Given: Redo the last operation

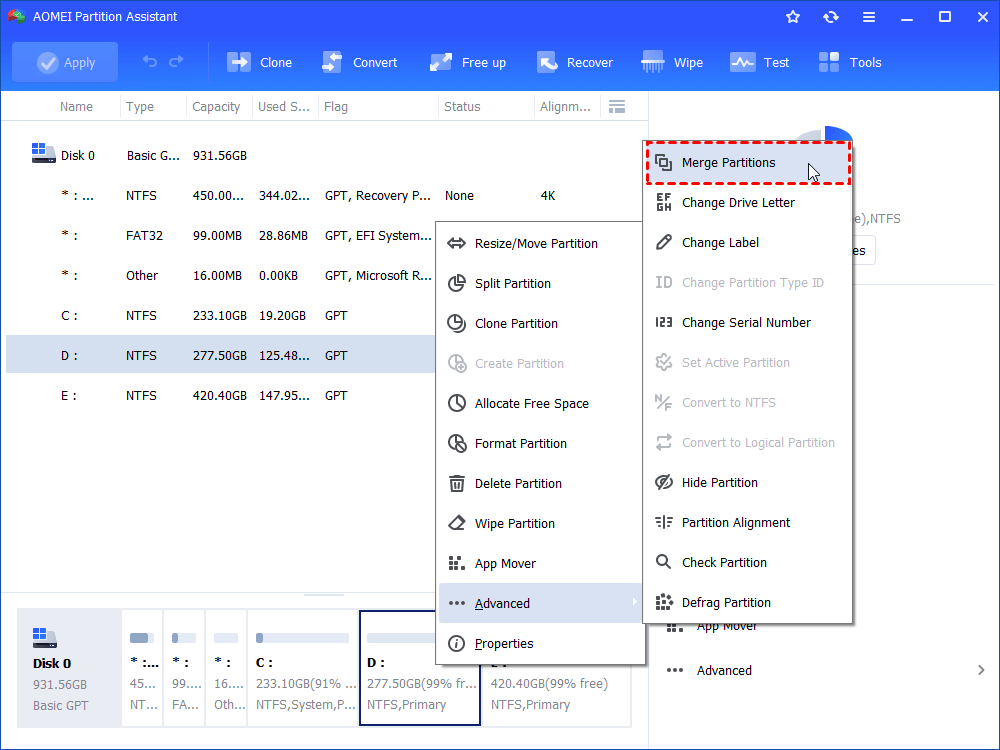Looking at the screenshot, I should click(x=177, y=62).
